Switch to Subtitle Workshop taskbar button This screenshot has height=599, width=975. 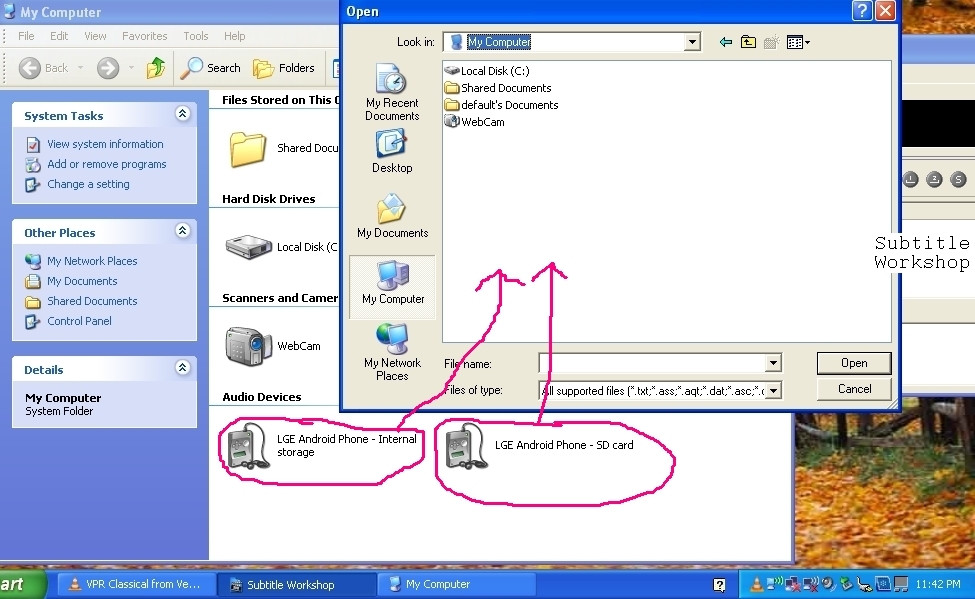(296, 584)
